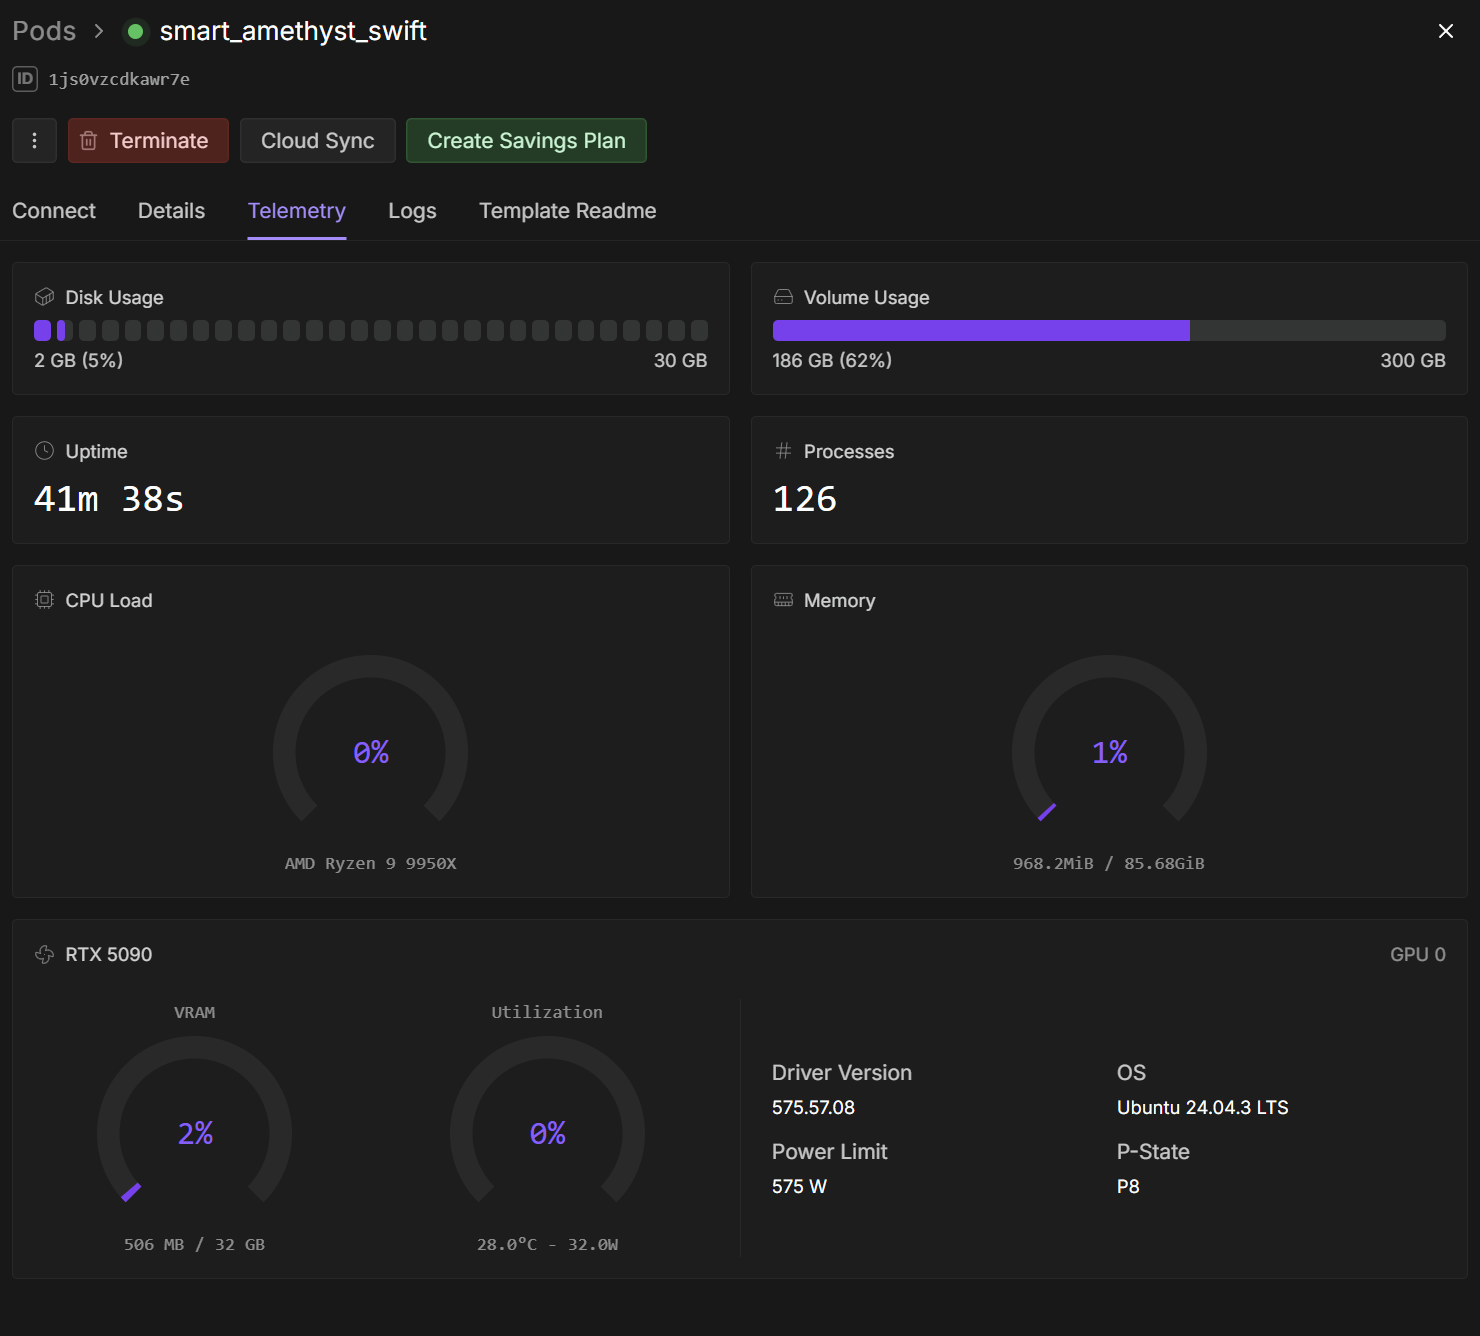The image size is (1480, 1336).
Task: Click the Volume Usage progress bar
Action: (x=1109, y=331)
